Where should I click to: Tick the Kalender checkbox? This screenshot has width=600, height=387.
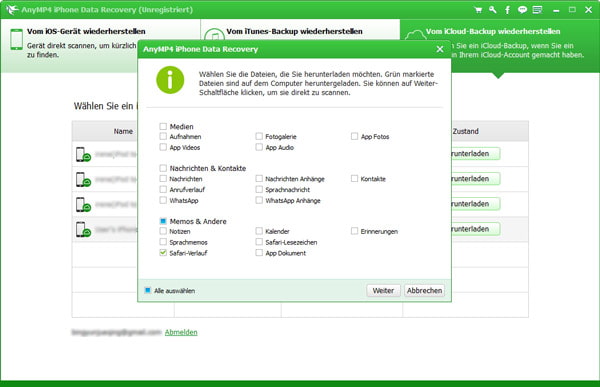coord(259,231)
